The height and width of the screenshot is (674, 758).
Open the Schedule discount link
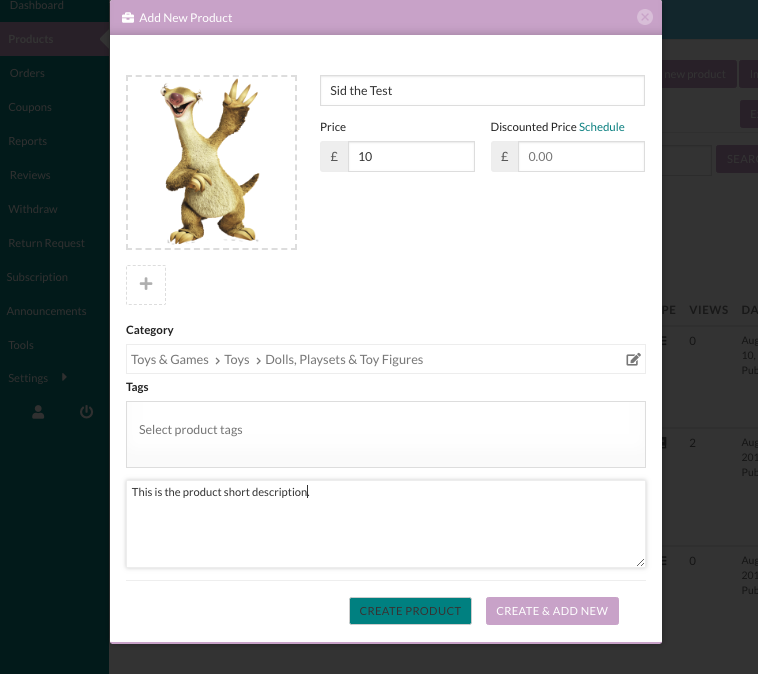pos(601,127)
